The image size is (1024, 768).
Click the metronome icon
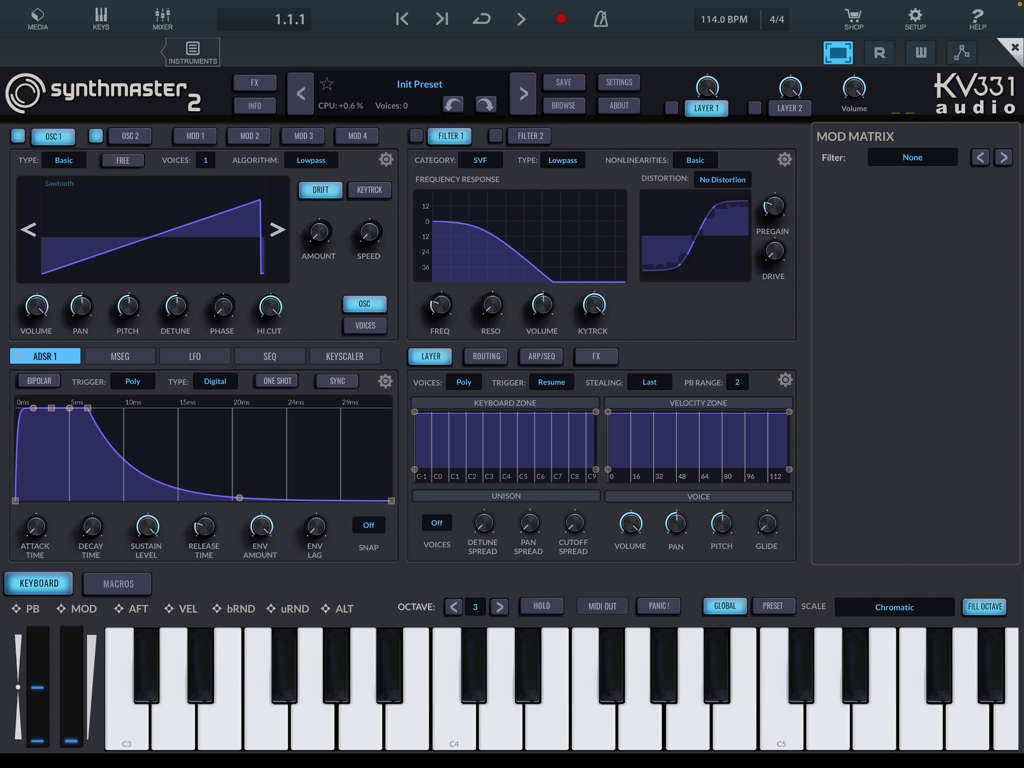pos(600,18)
